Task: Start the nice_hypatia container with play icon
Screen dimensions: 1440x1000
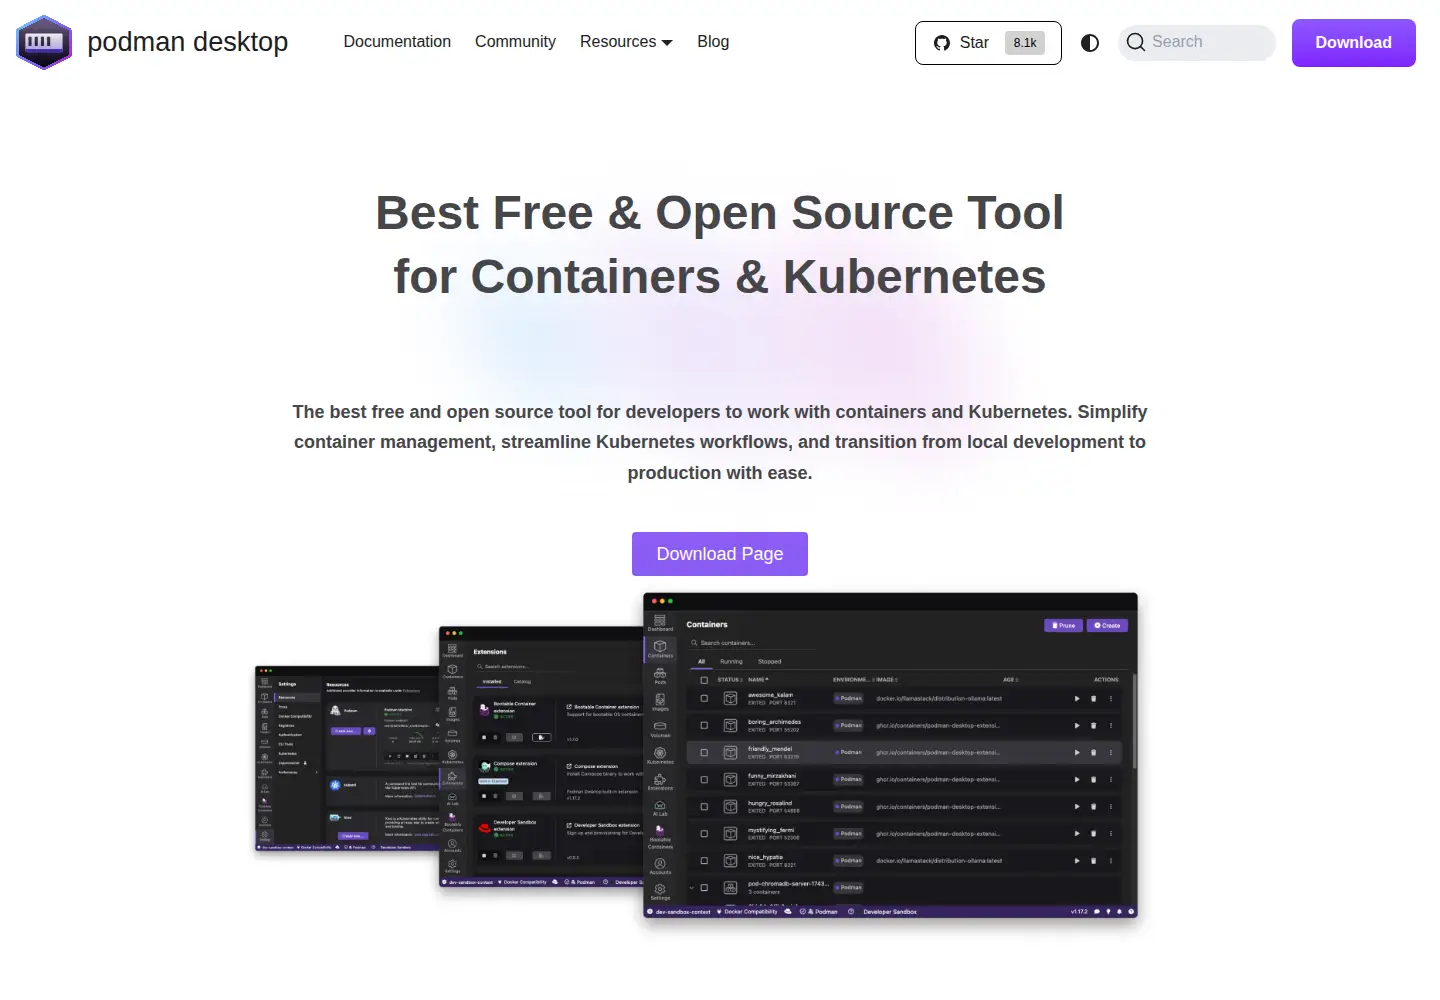Action: [x=1077, y=860]
